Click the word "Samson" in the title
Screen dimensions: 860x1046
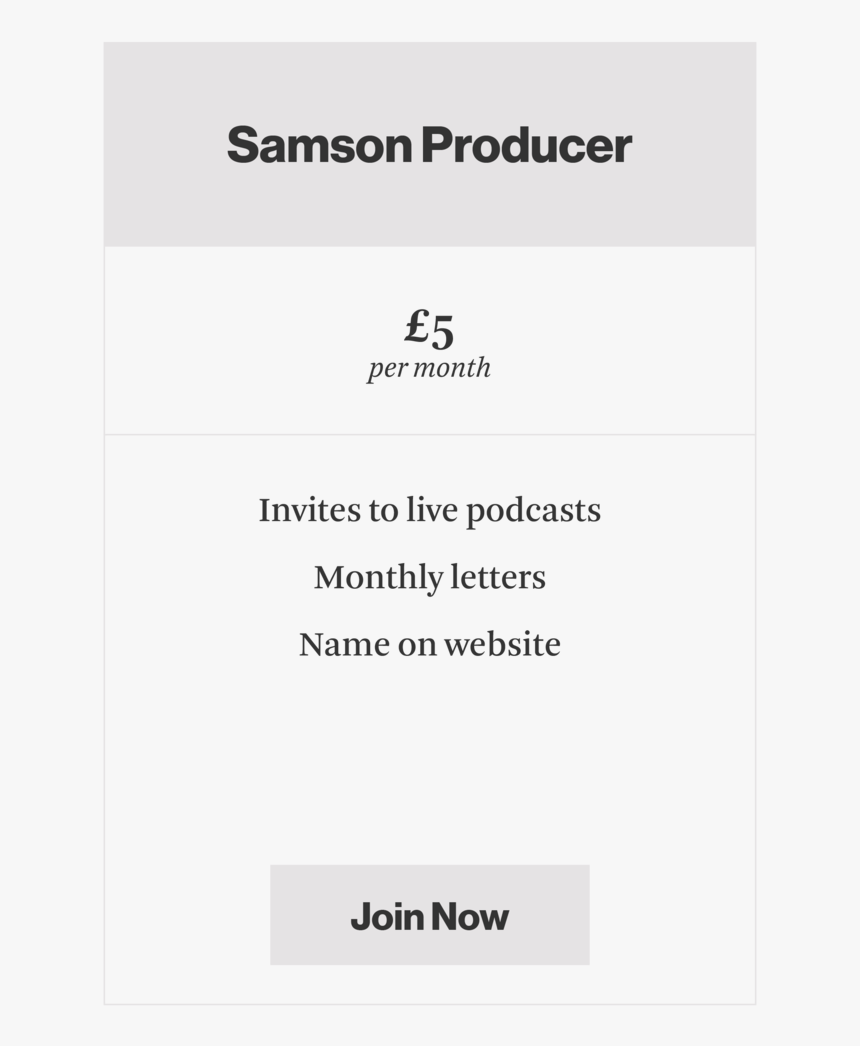(319, 145)
